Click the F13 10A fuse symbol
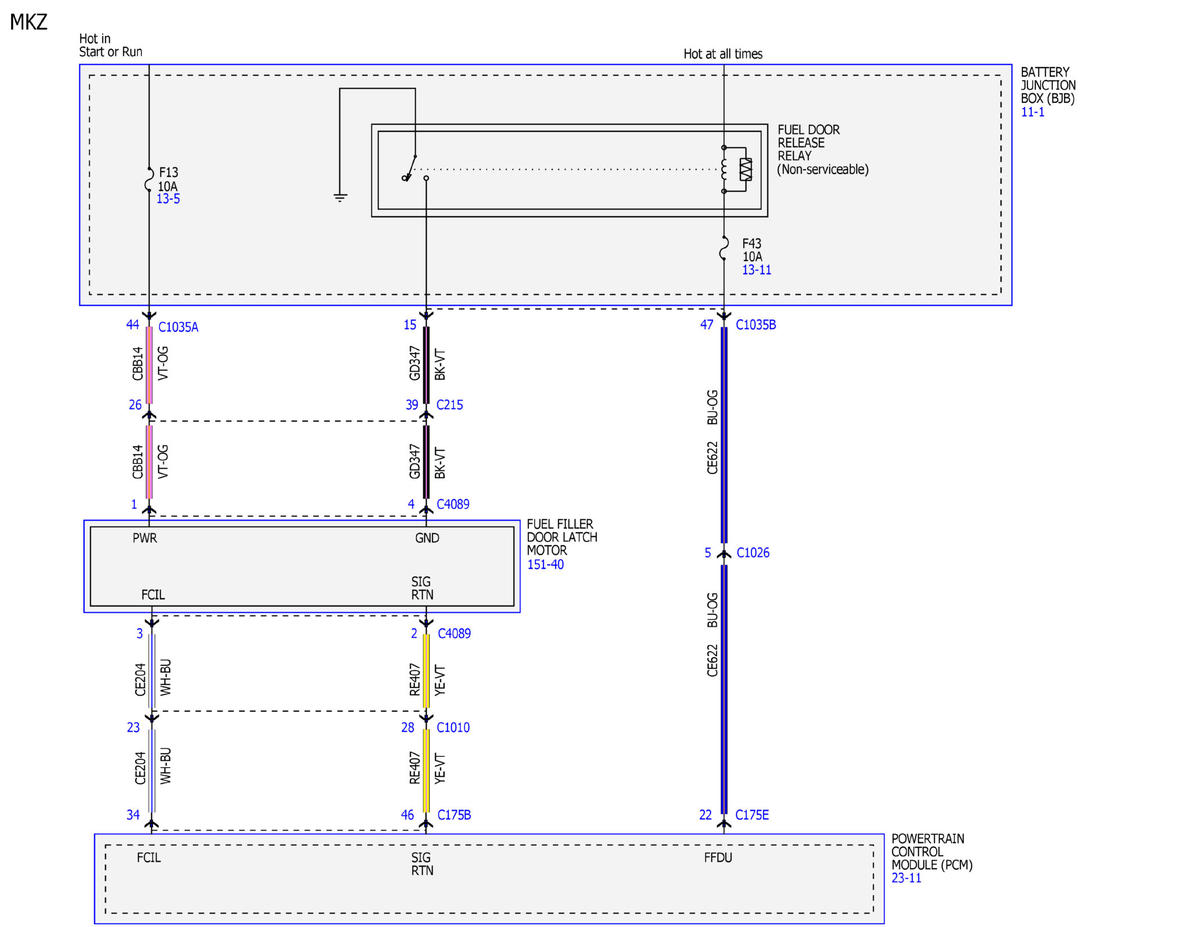Screen dimensions: 1200x927 tap(149, 185)
